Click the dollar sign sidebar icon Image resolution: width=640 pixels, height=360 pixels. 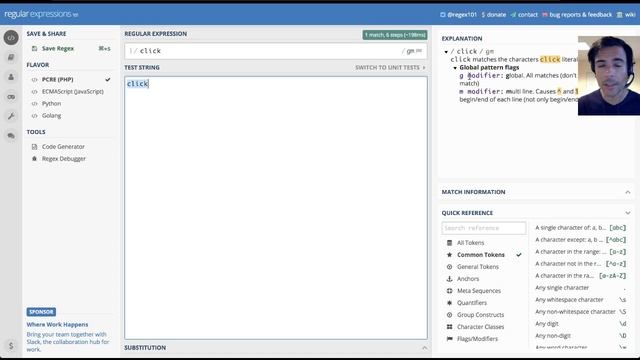[x=11, y=346]
